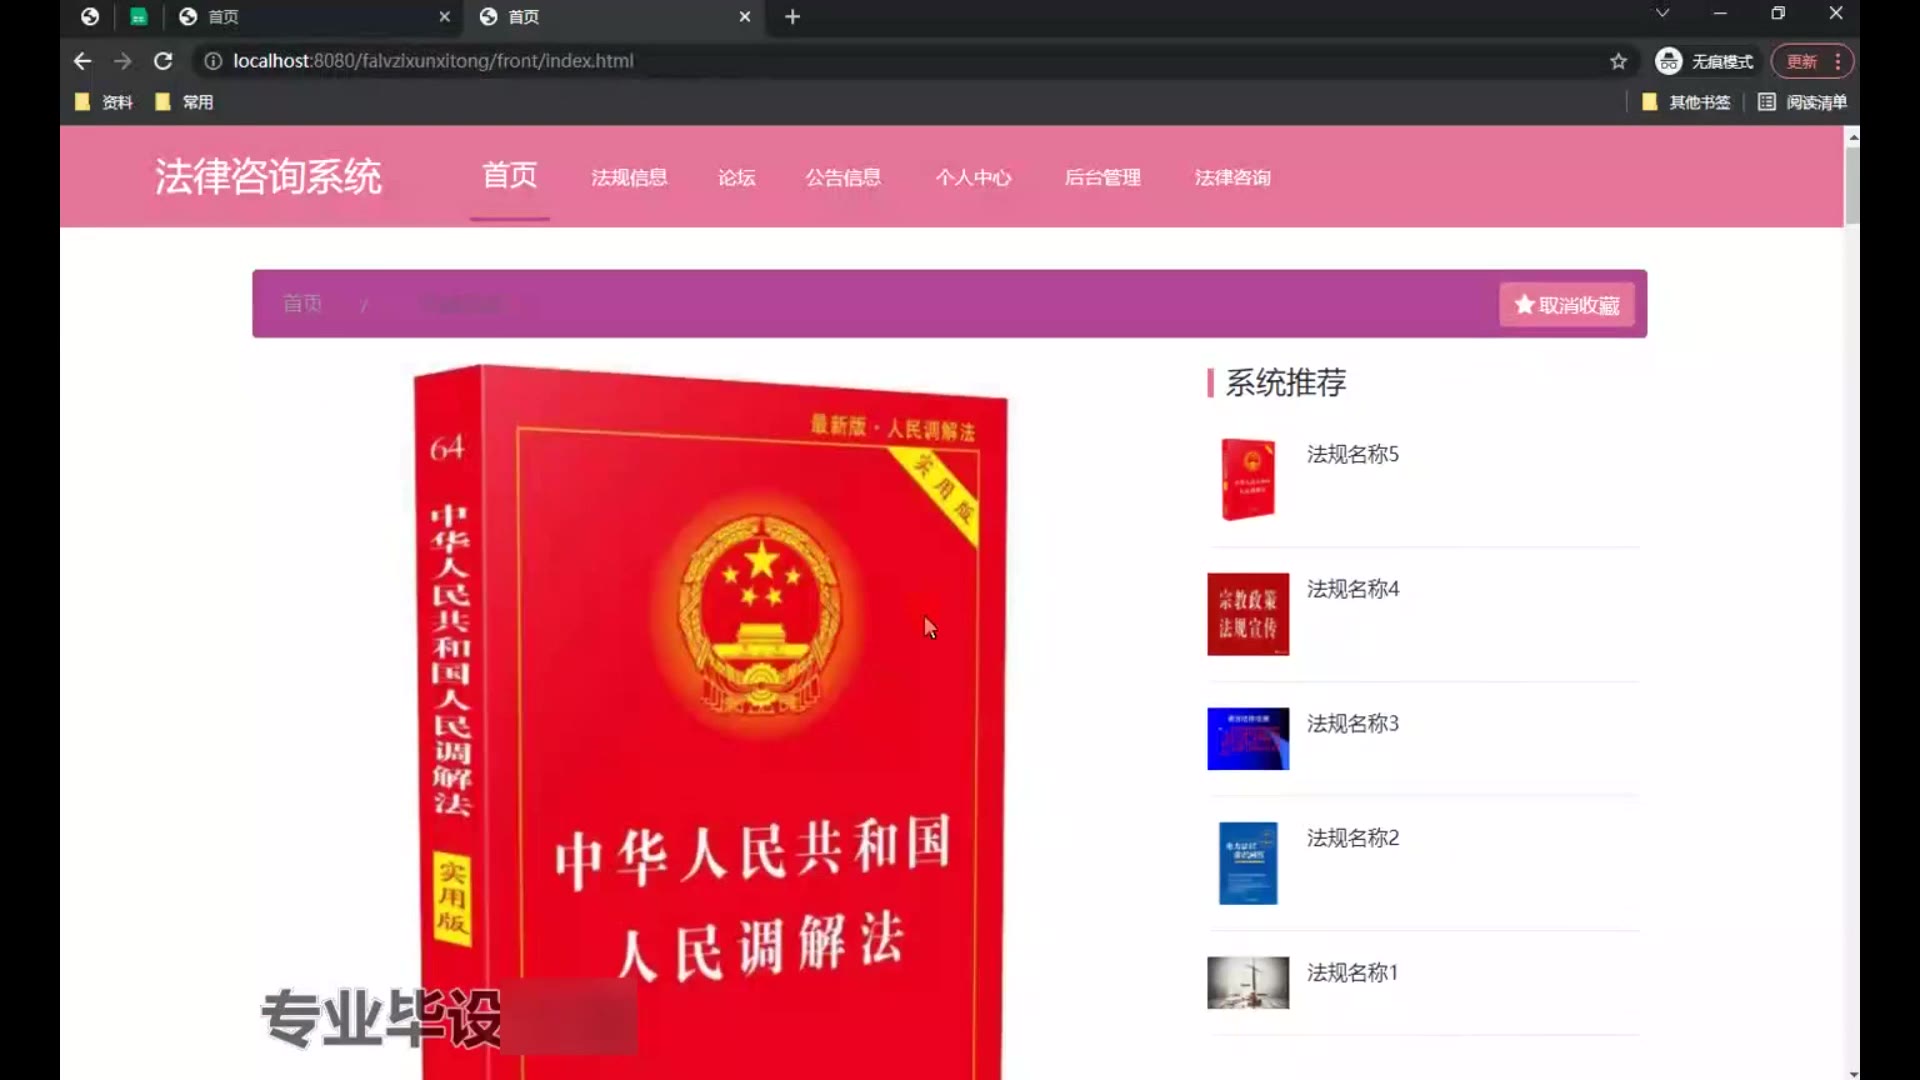Click the scrollbar down arrow
Image resolution: width=1920 pixels, height=1080 pixels.
(1852, 1073)
